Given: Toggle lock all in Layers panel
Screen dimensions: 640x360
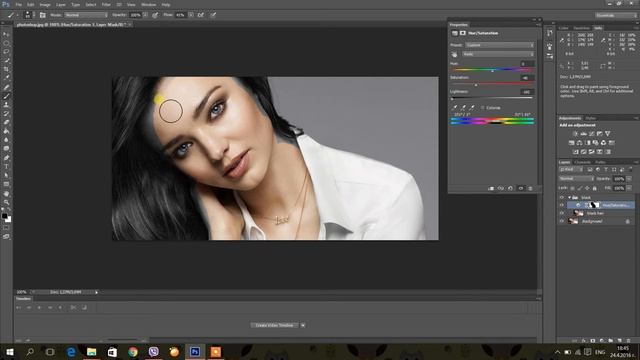Looking at the screenshot, I should 595,188.
